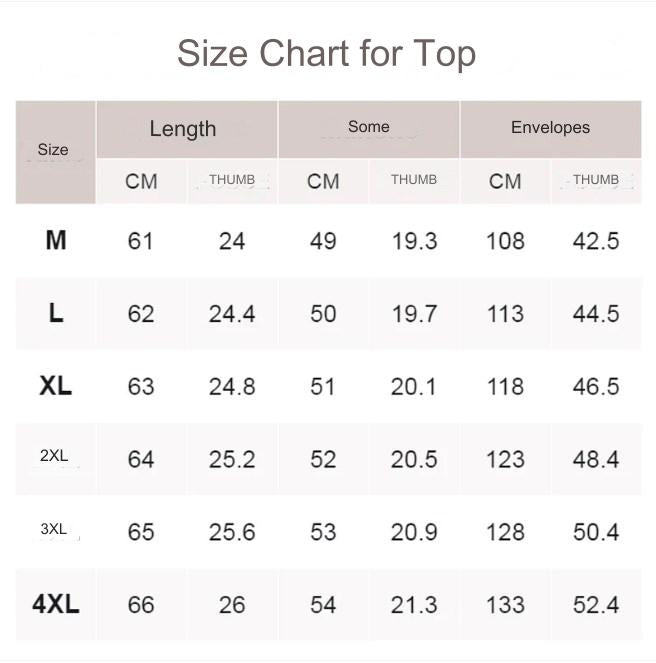This screenshot has height=663, width=656.
Task: Click the 50.4 value in 3XL row
Action: point(596,532)
